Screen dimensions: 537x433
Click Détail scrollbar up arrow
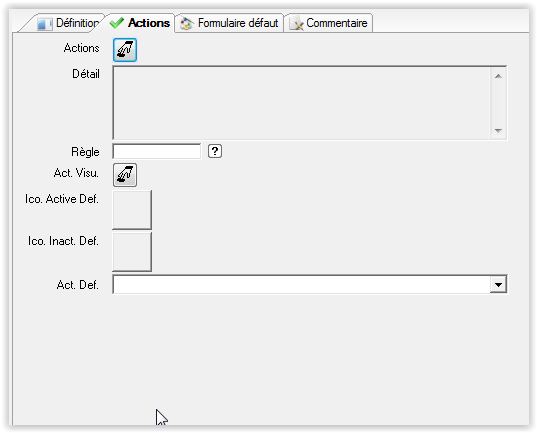[498, 76]
